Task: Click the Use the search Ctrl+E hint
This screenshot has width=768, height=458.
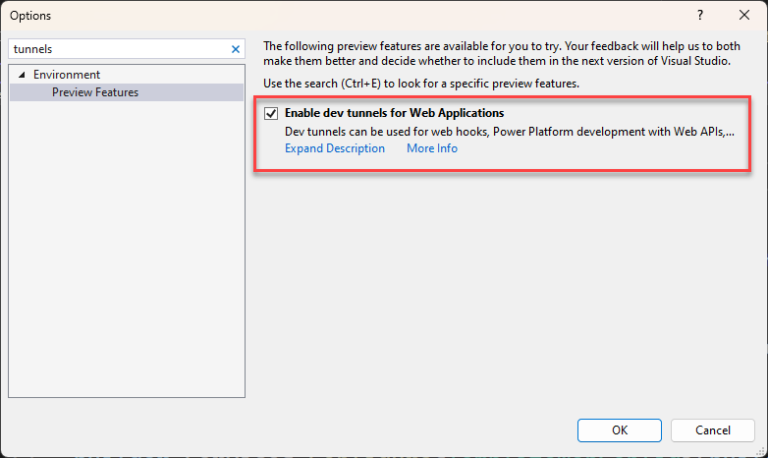Action: coord(421,84)
